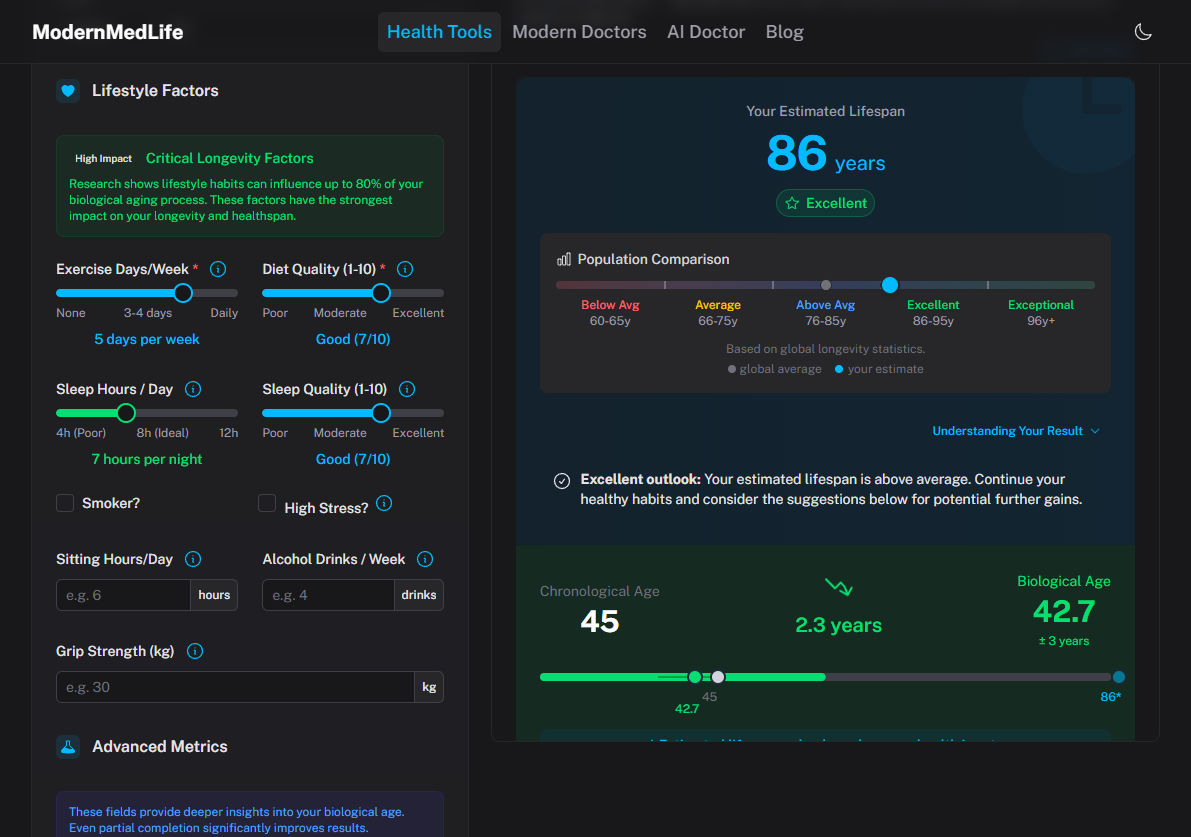Show info for Sleep Quality (1-10)
This screenshot has width=1191, height=837.
pos(407,389)
